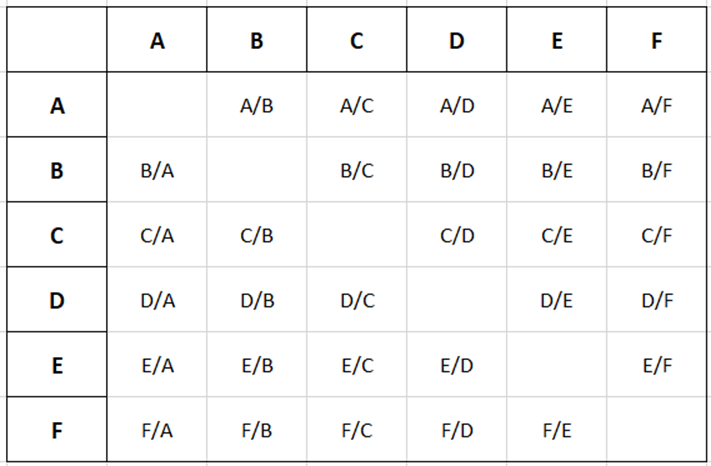
Task: Click the cell containing A/B
Action: point(257,105)
